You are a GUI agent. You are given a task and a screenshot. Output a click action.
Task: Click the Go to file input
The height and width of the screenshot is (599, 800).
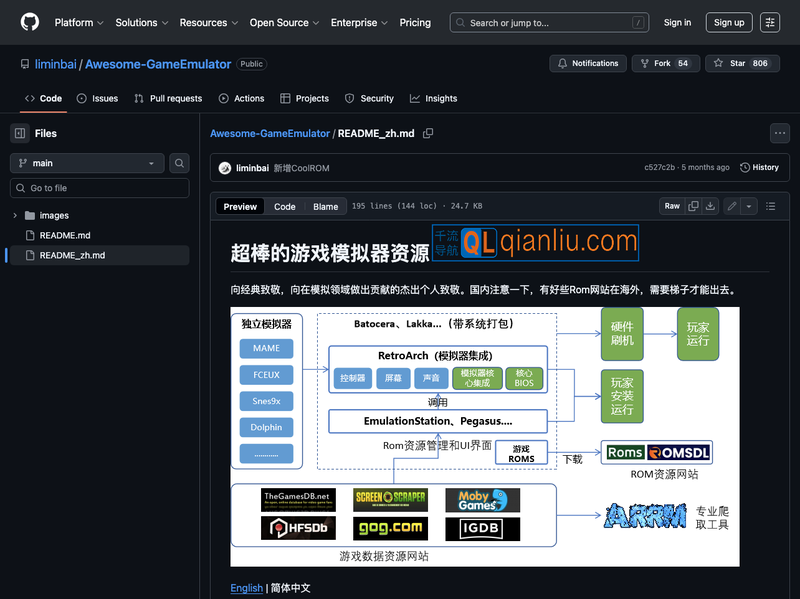pos(100,188)
